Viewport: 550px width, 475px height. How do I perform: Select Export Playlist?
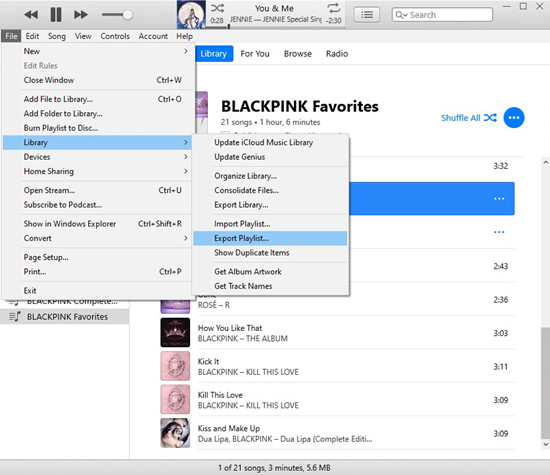pyautogui.click(x=270, y=238)
